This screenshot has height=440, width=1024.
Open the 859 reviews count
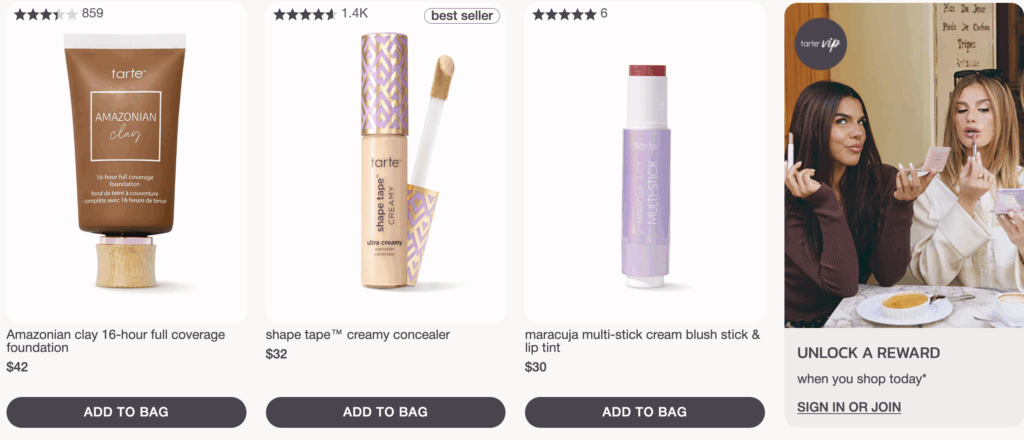tap(92, 14)
